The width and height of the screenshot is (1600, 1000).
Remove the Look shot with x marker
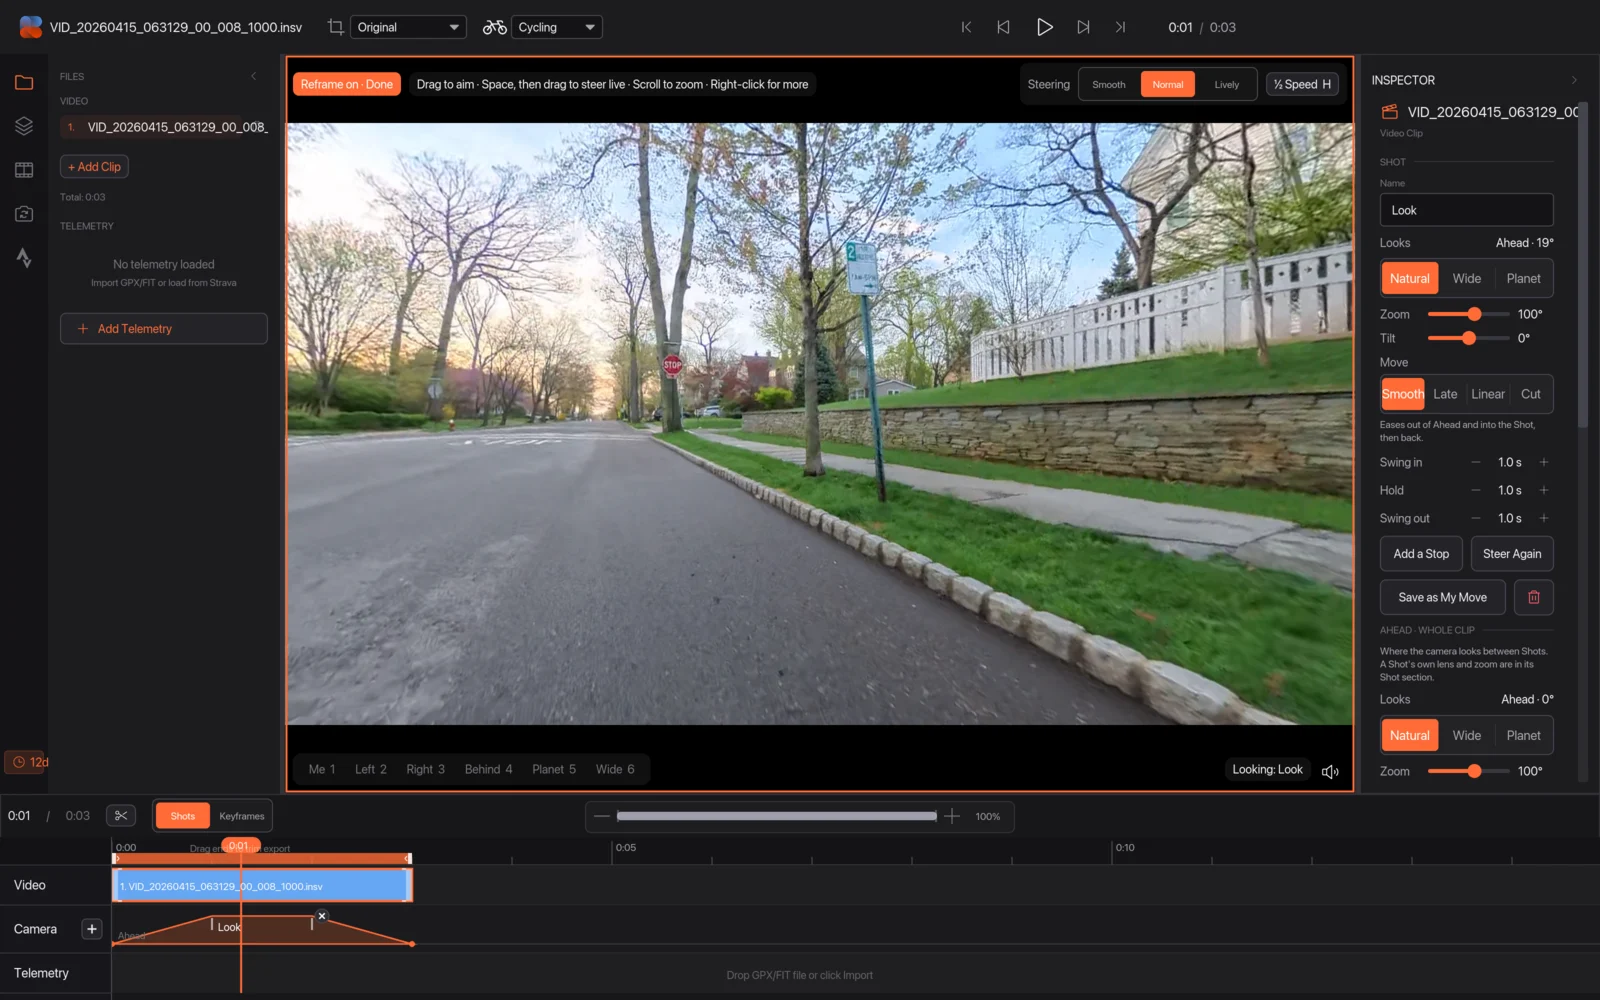[x=322, y=915]
